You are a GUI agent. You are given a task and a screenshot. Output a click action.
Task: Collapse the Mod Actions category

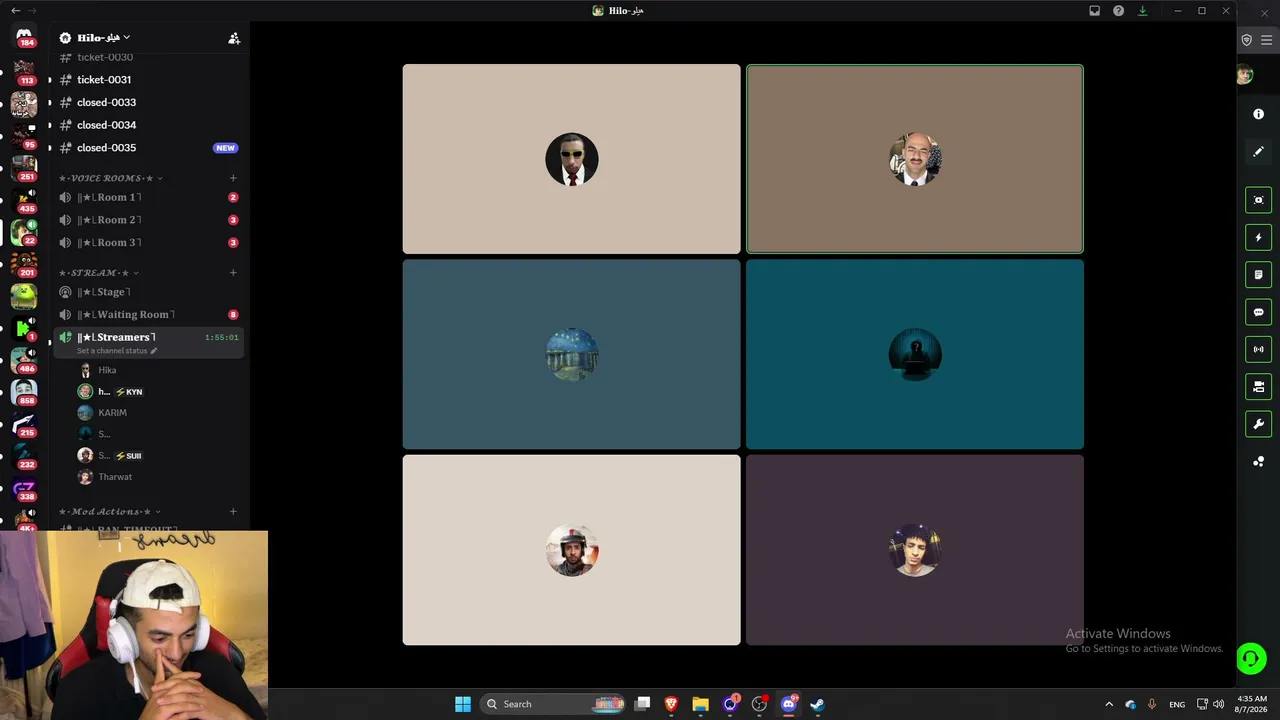tap(109, 512)
